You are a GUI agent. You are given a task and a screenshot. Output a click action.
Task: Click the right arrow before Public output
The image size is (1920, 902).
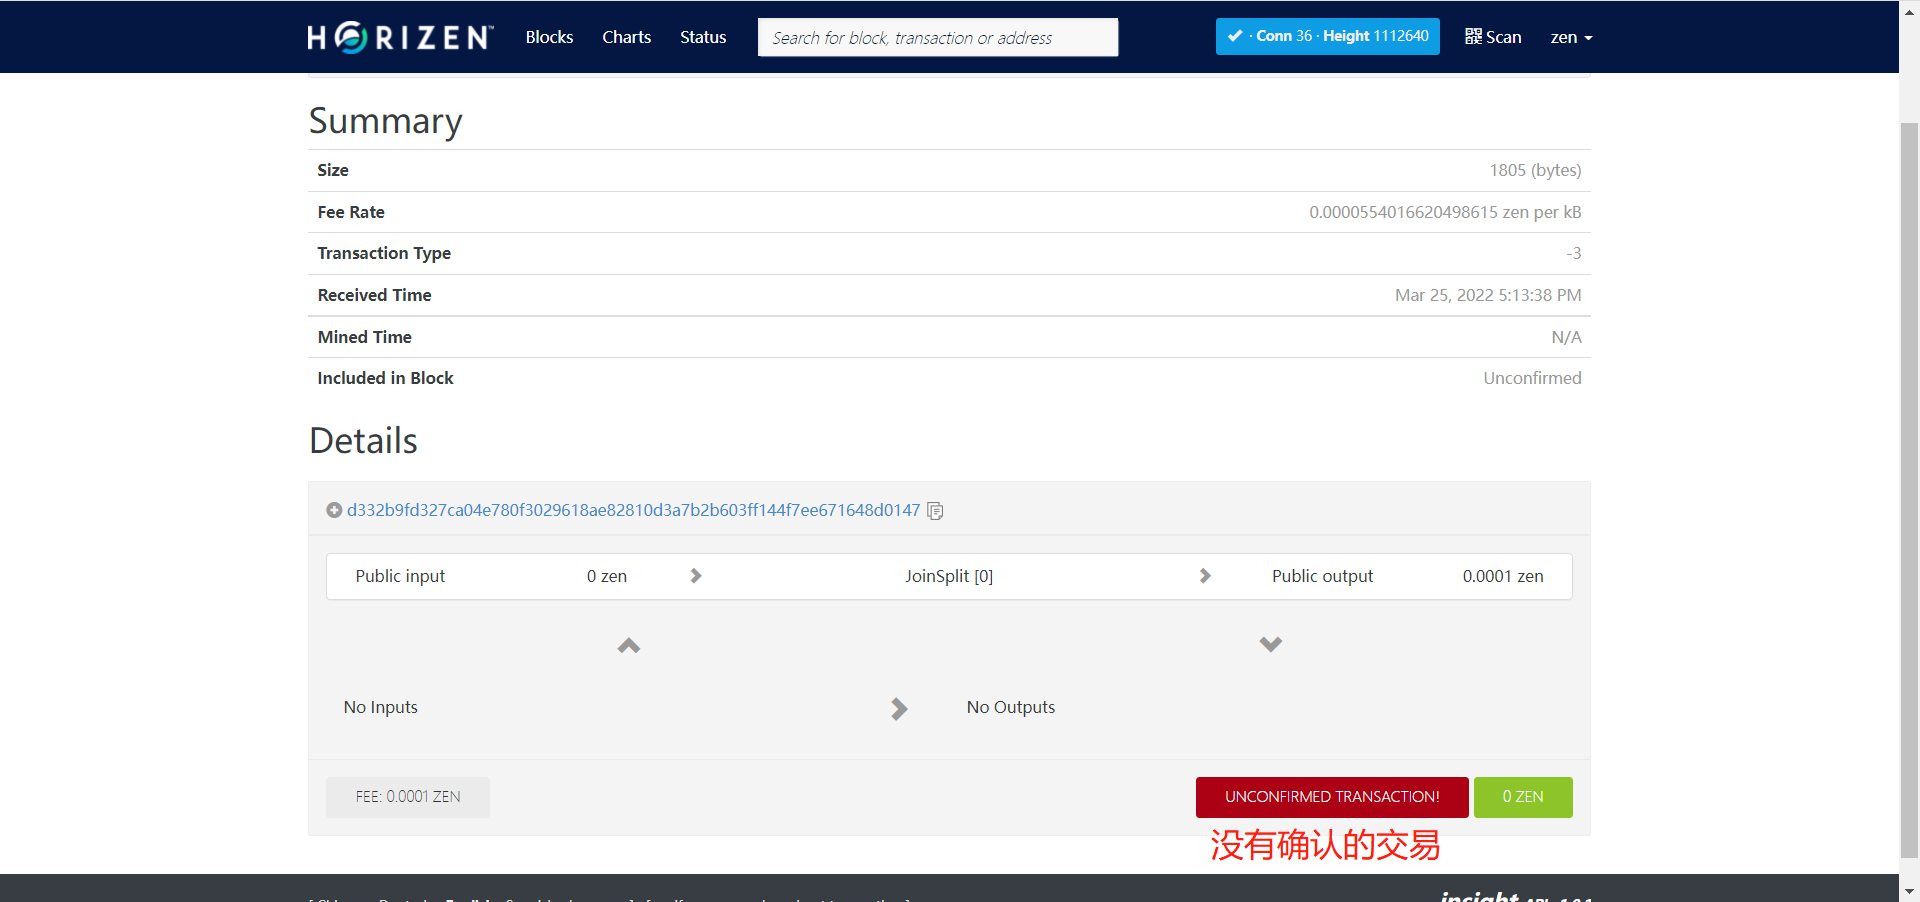pyautogui.click(x=1205, y=576)
